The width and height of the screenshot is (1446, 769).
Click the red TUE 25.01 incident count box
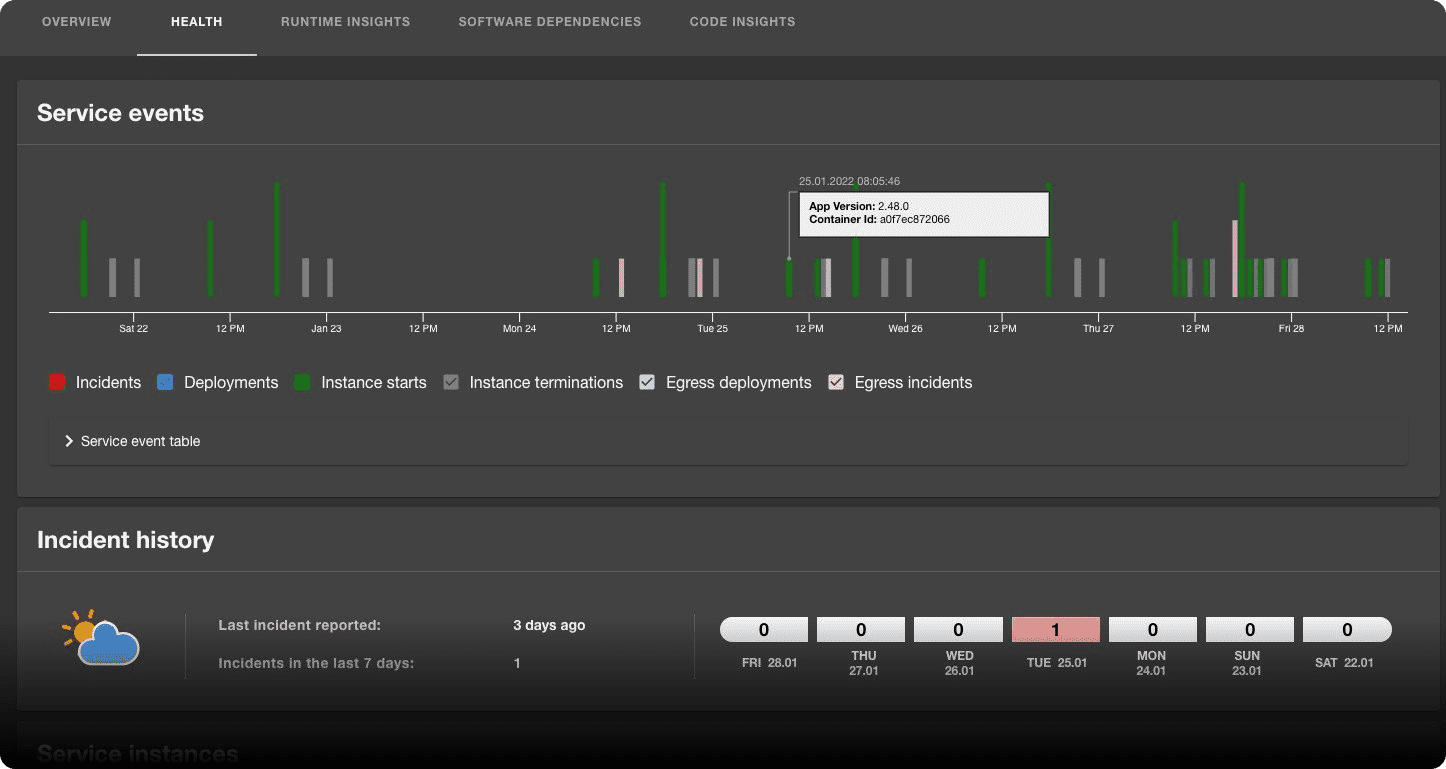[1055, 630]
